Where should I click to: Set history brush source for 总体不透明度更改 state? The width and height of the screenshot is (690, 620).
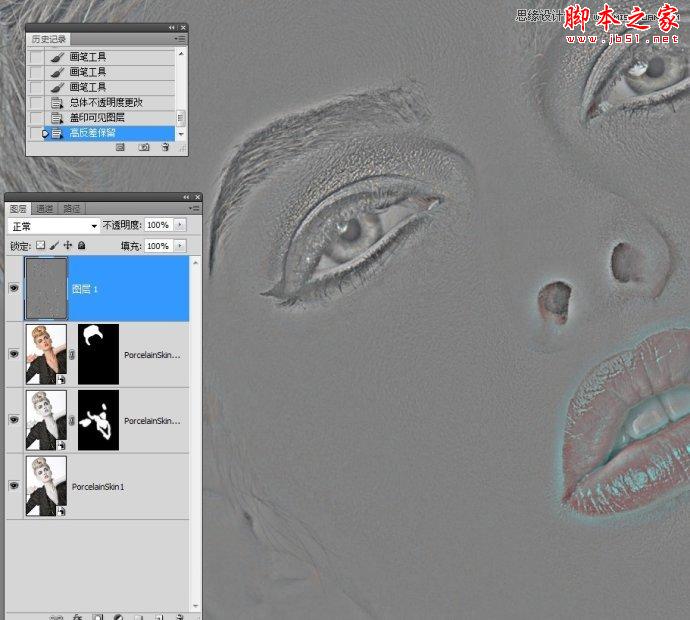[x=36, y=103]
